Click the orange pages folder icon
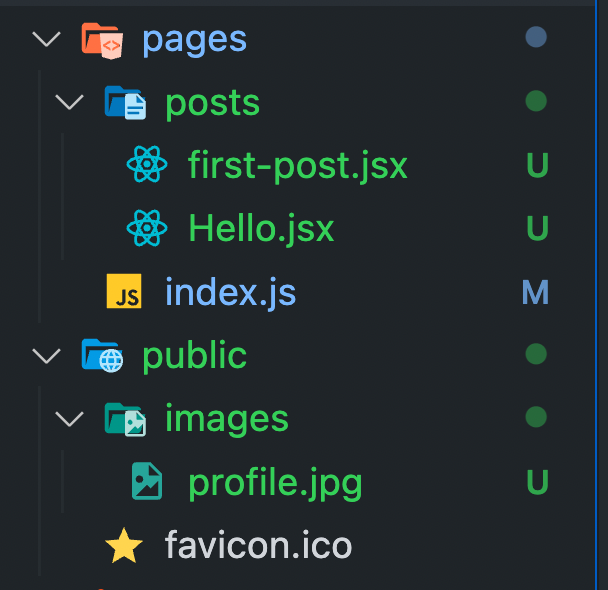 click(x=102, y=40)
